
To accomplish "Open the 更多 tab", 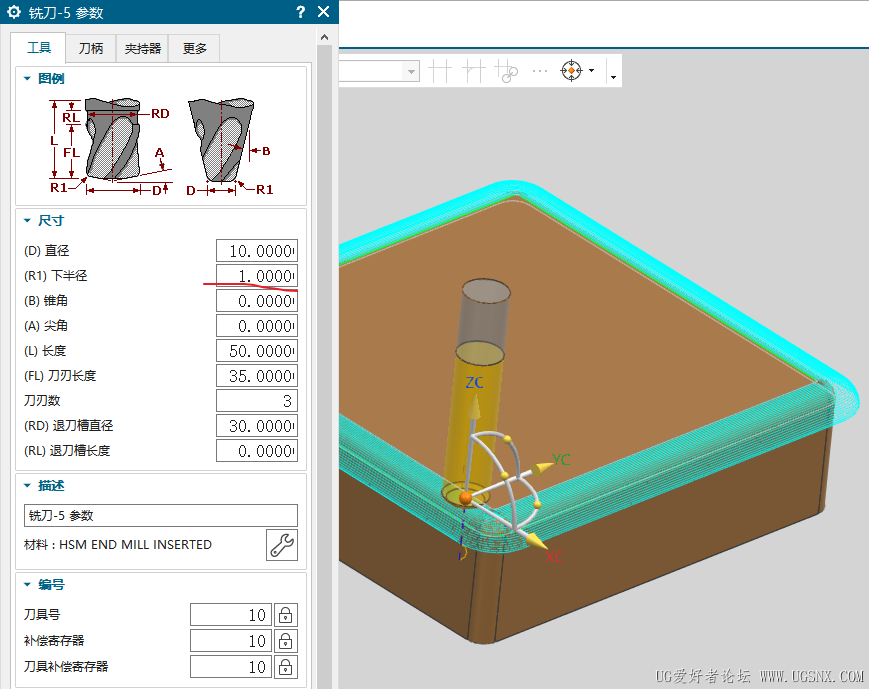I will click(194, 48).
